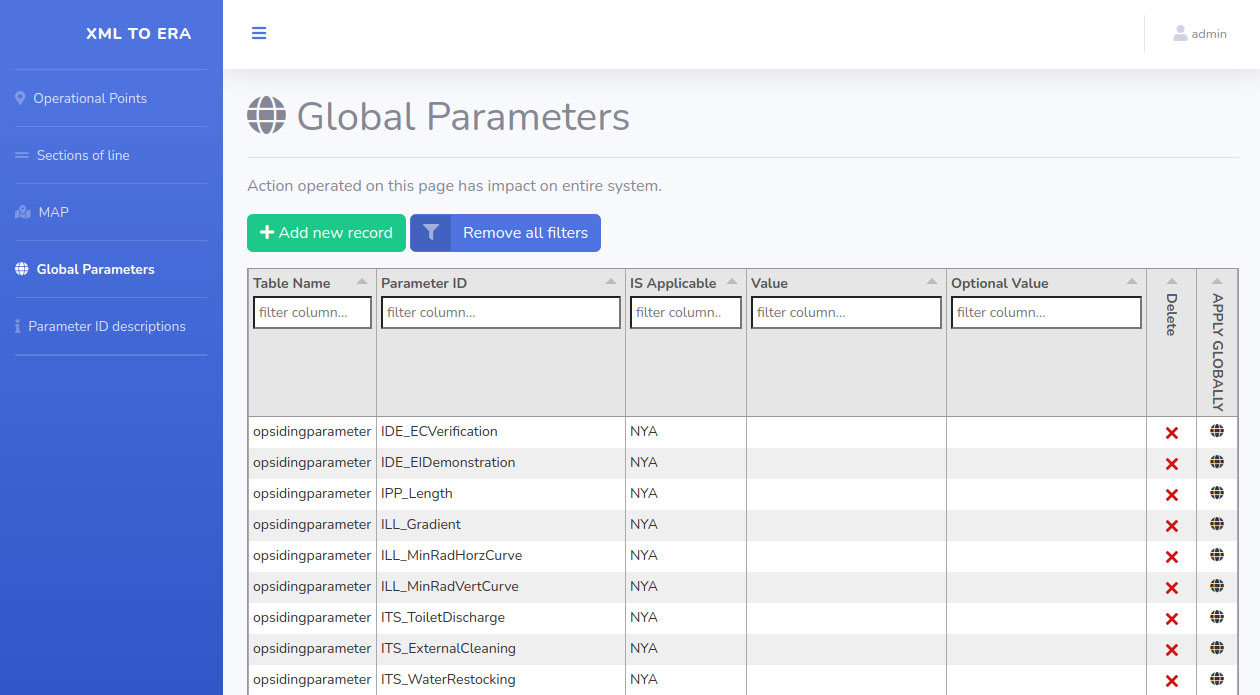Delete the ILL_MinRadHorzCurve row
Screen dimensions: 1260x695
coord(1171,556)
